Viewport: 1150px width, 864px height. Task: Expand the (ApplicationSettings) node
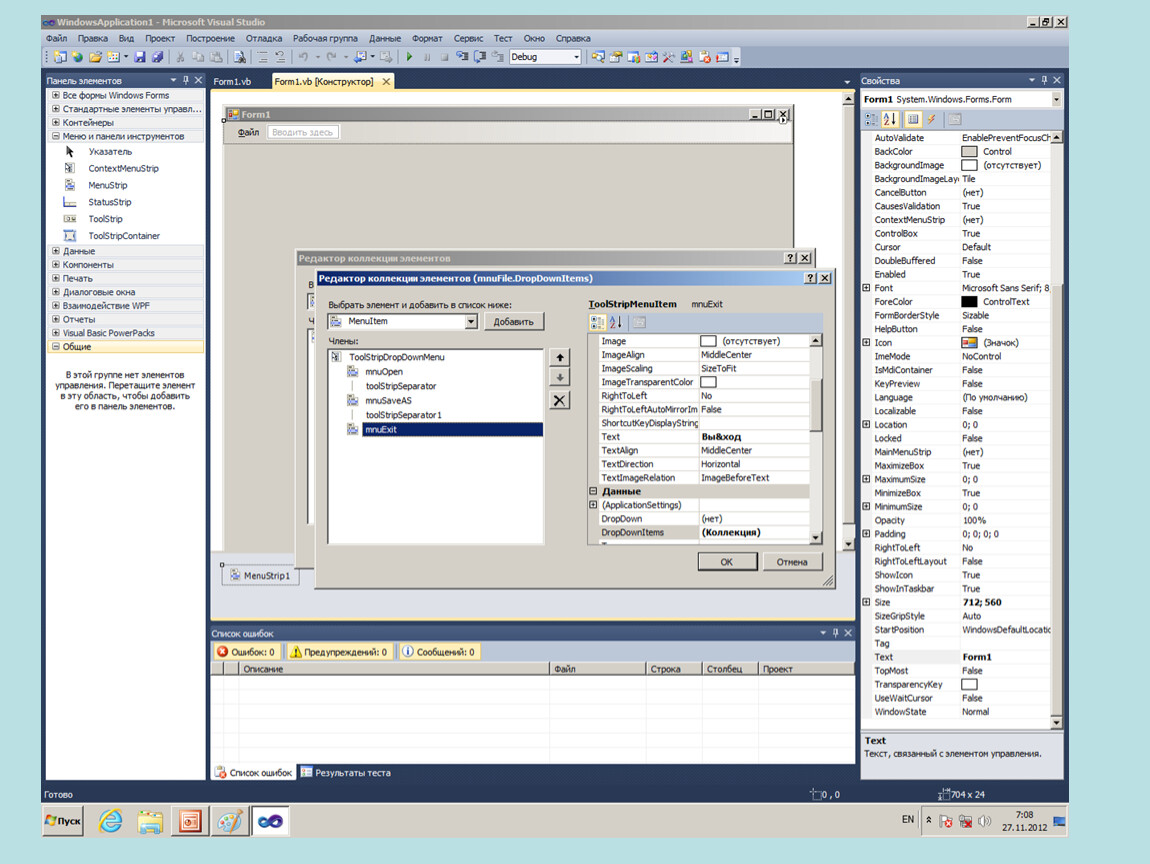click(593, 505)
